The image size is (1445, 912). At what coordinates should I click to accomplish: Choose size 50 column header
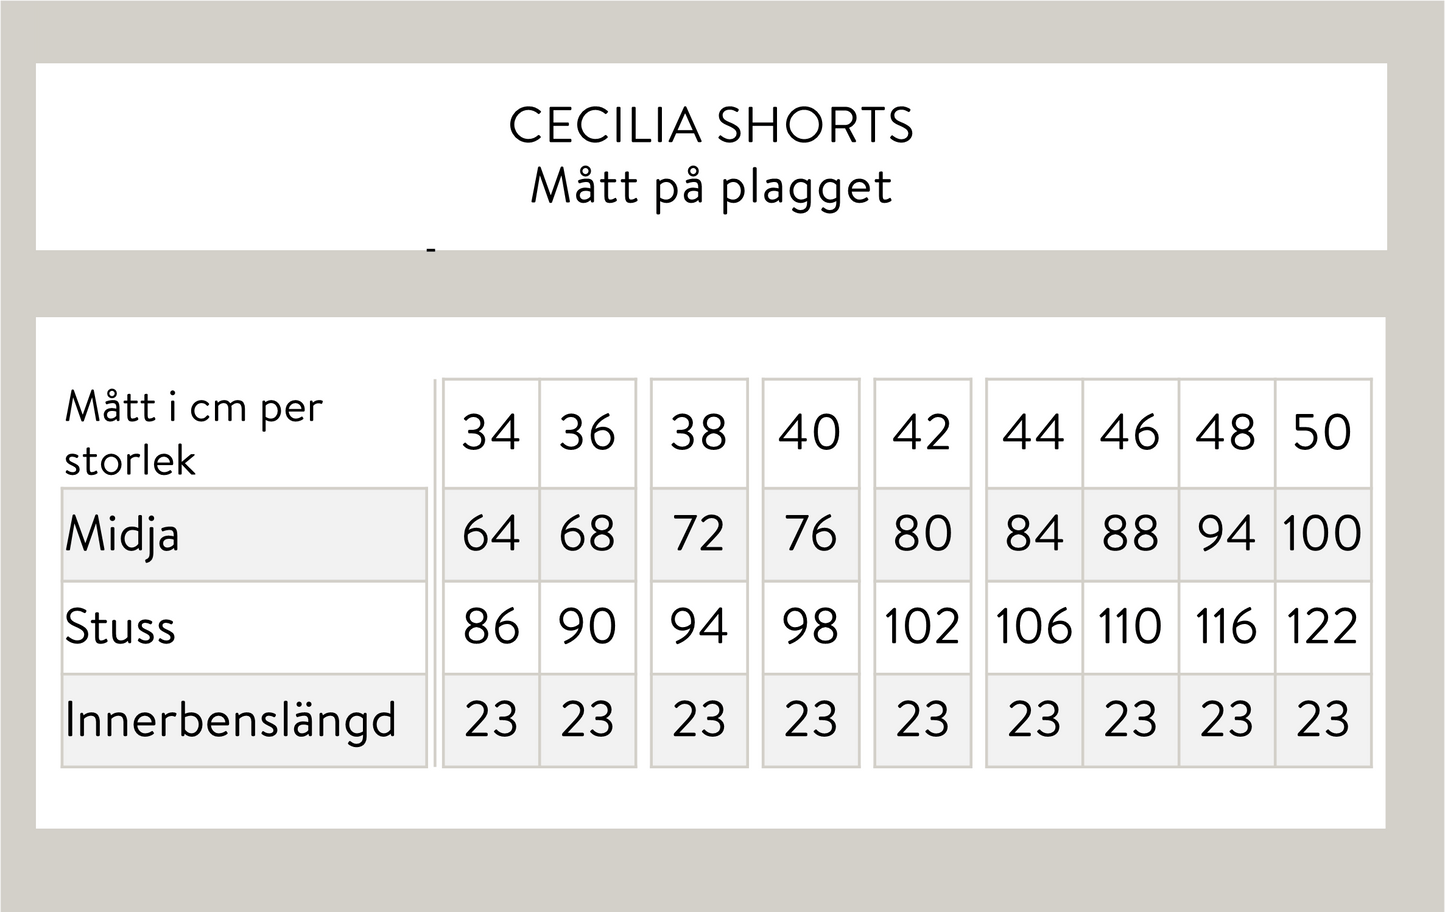pos(1322,433)
